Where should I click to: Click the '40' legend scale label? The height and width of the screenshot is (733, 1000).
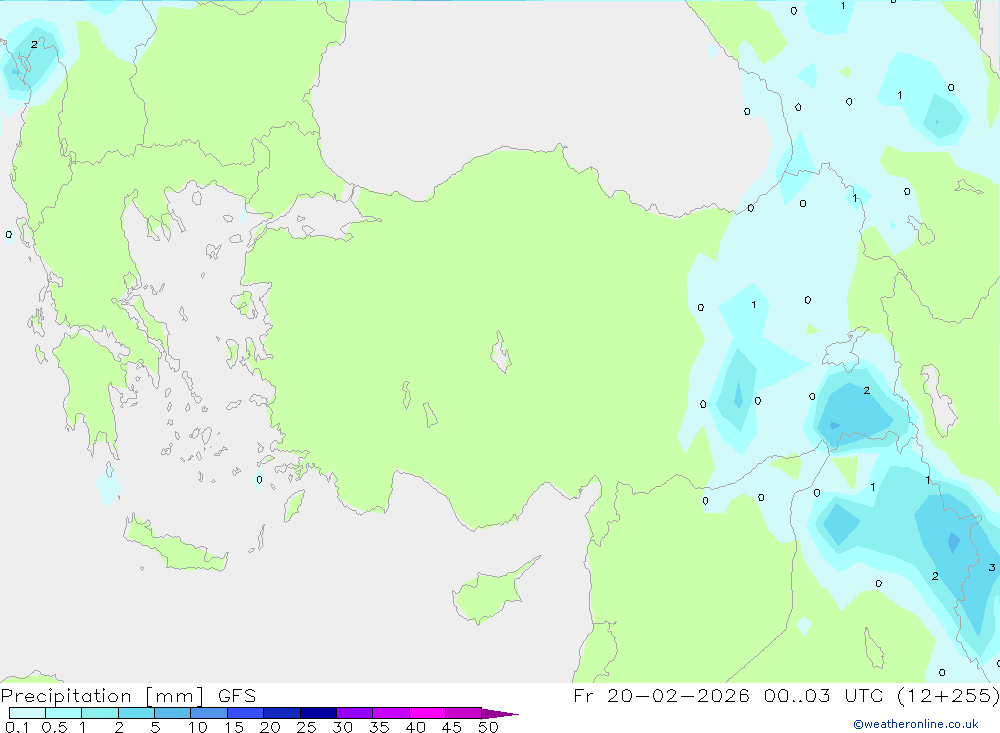click(416, 727)
